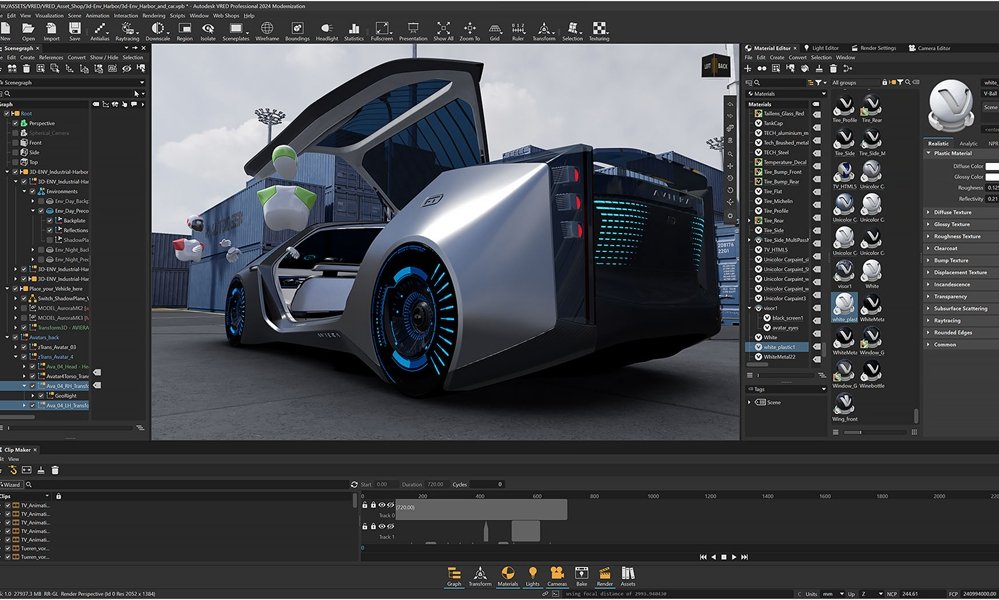Open the Statistics toolbar icon
Screen dimensions: 999x600
click(354, 29)
